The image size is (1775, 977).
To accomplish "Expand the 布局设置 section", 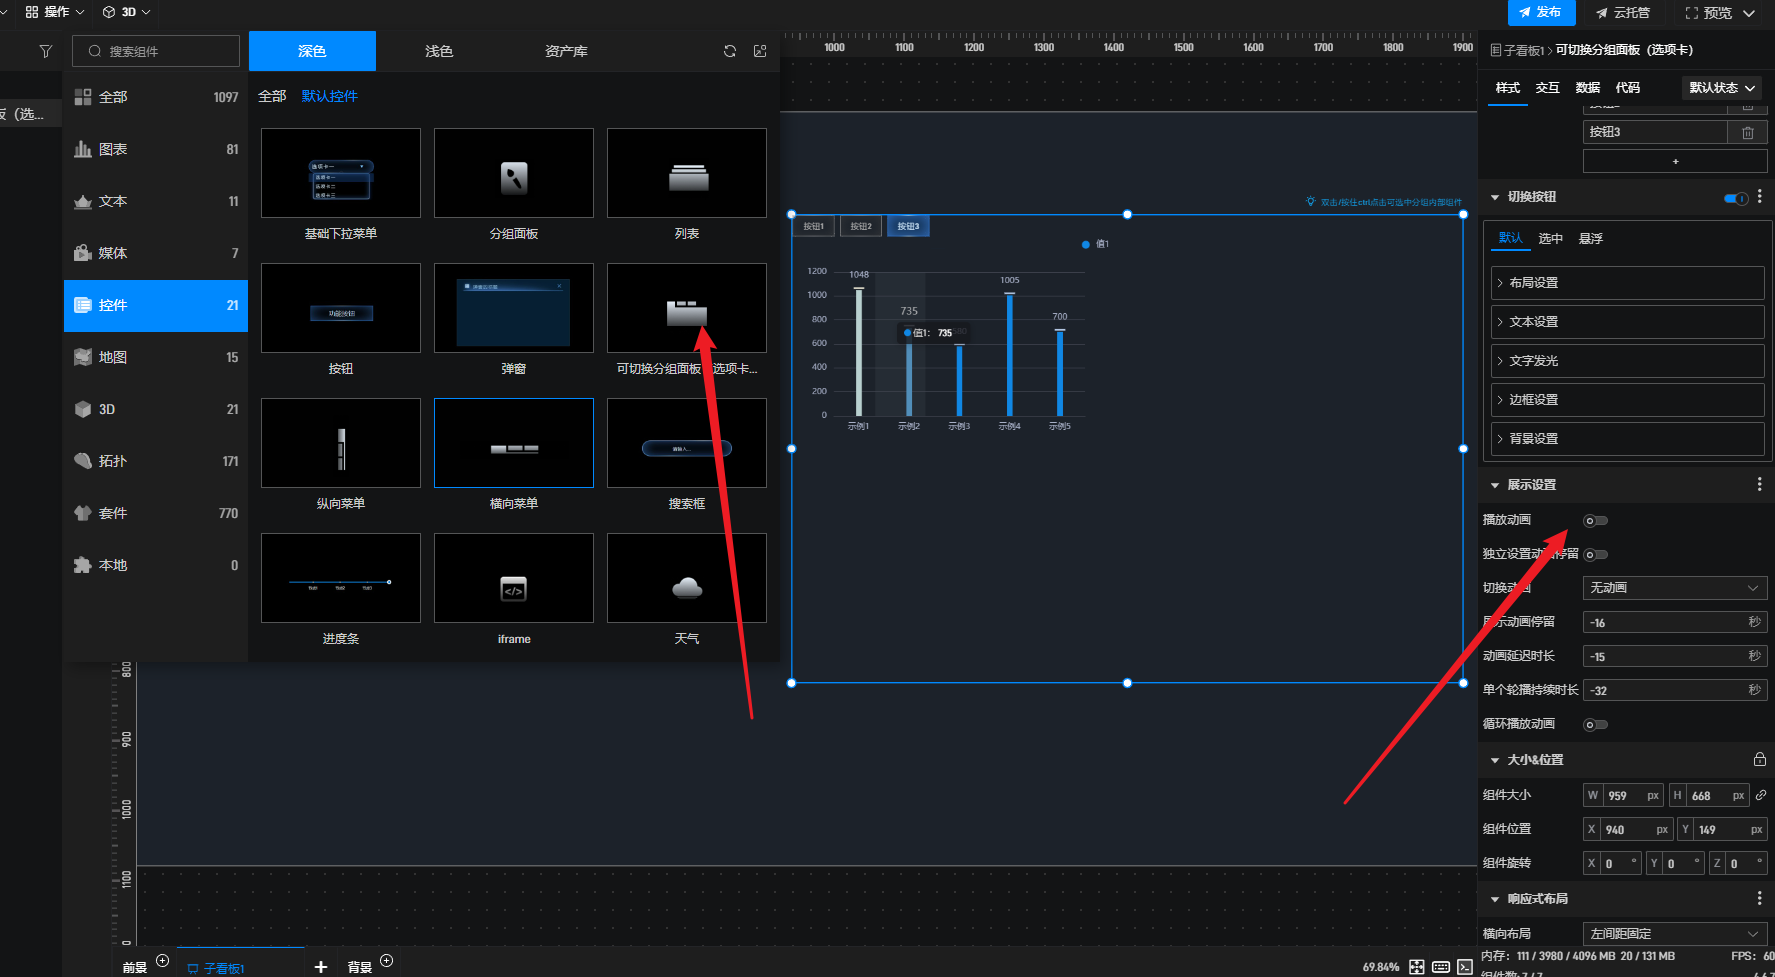I will click(1627, 283).
